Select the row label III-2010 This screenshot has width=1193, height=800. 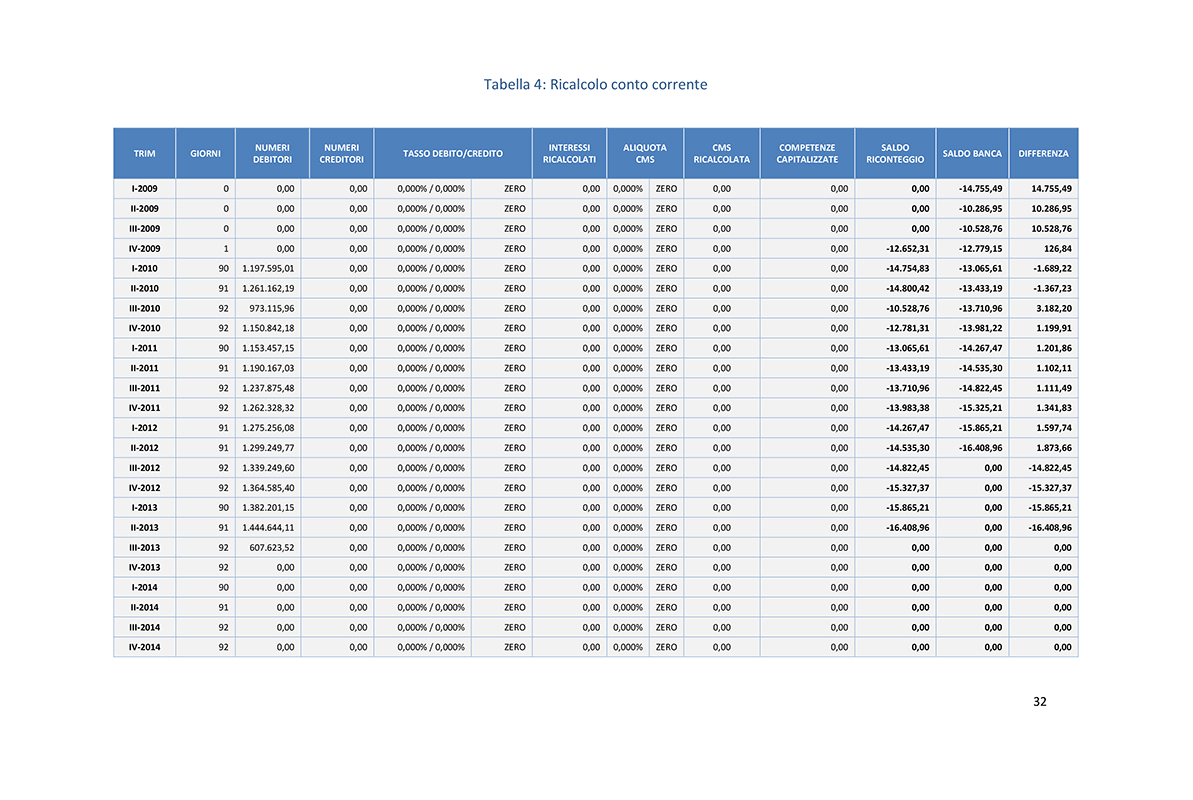(145, 308)
